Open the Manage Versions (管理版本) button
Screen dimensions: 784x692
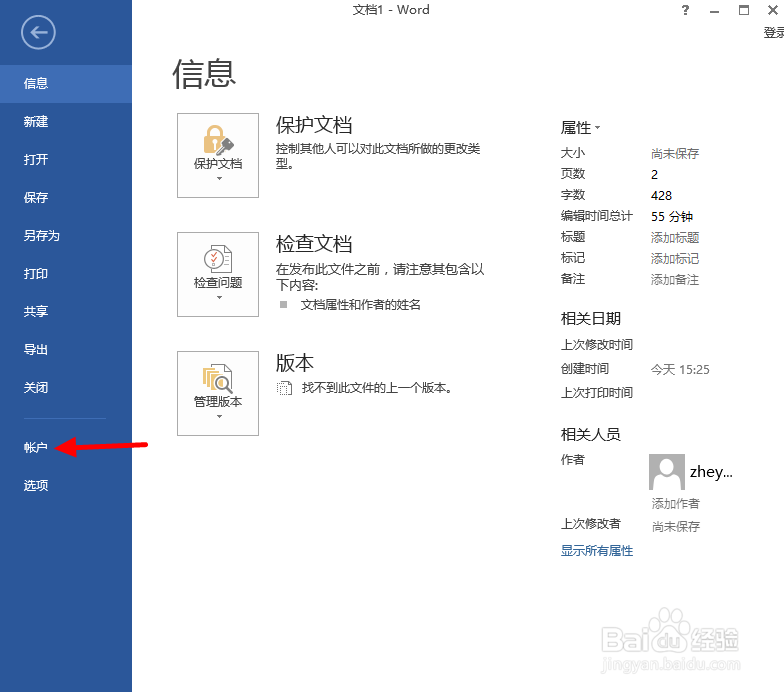(x=218, y=394)
